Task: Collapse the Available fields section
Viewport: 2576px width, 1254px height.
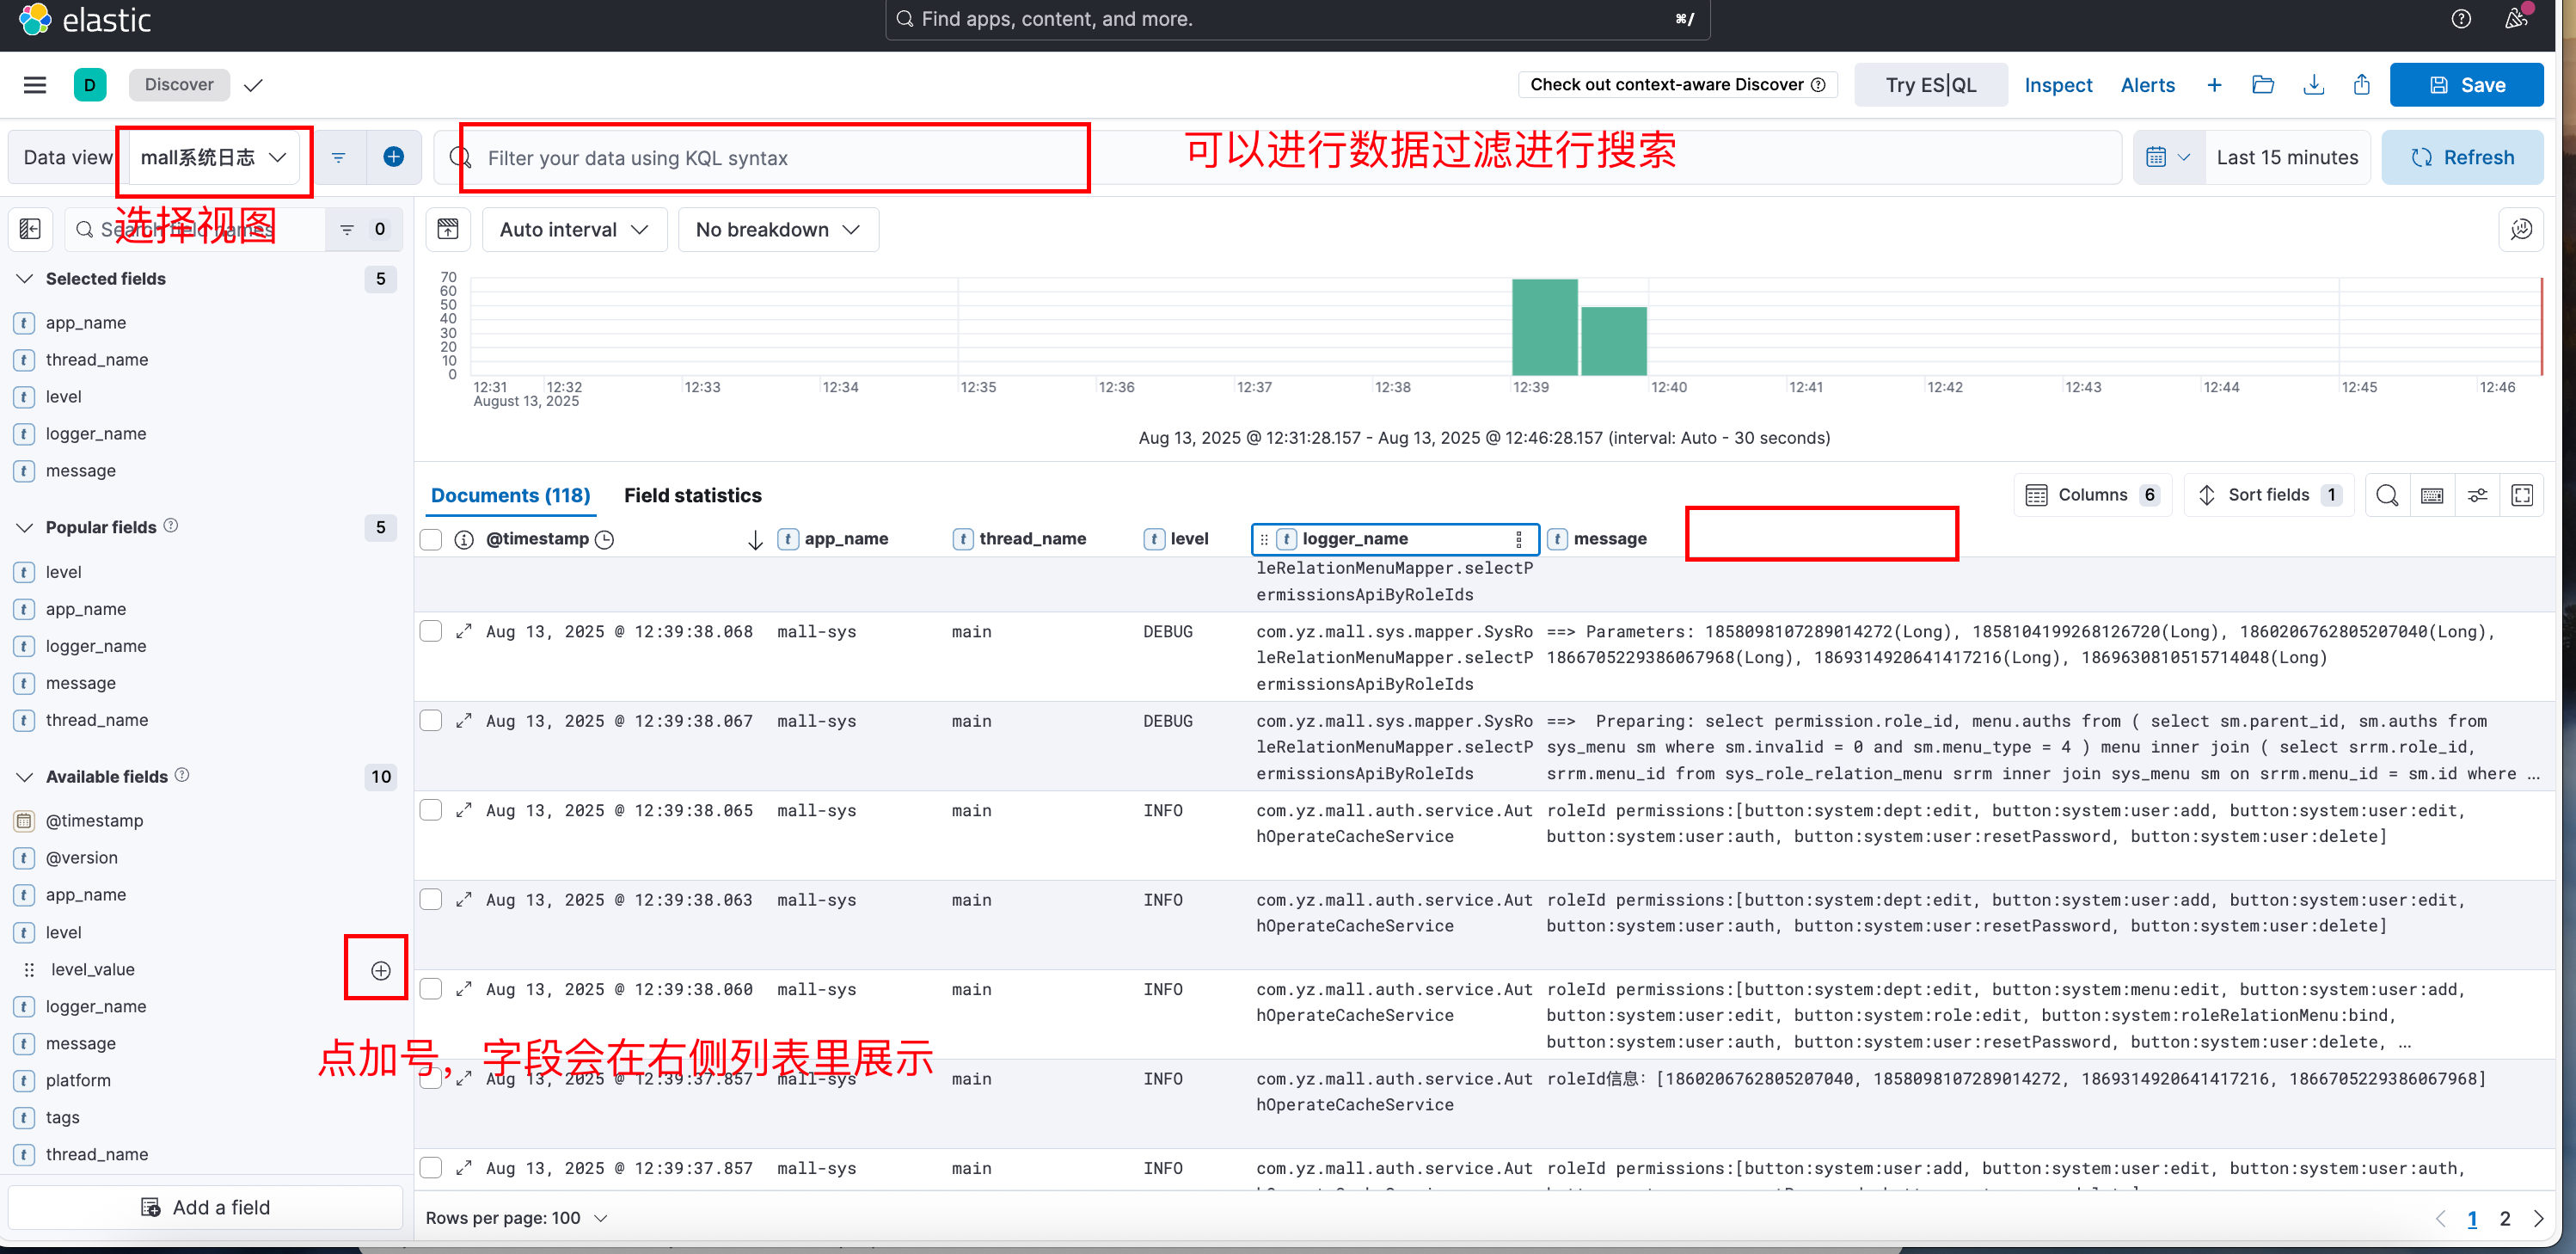Action: (25, 777)
